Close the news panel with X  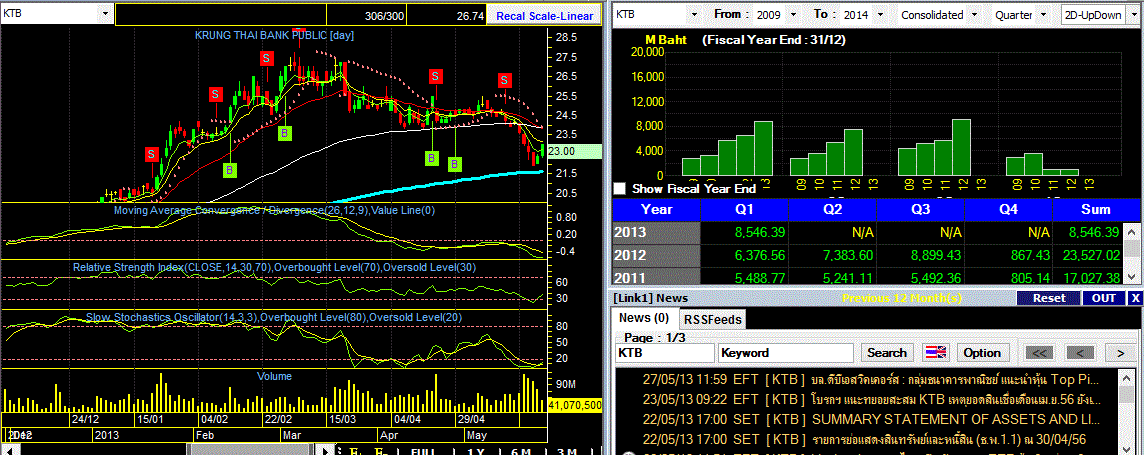pos(1135,298)
